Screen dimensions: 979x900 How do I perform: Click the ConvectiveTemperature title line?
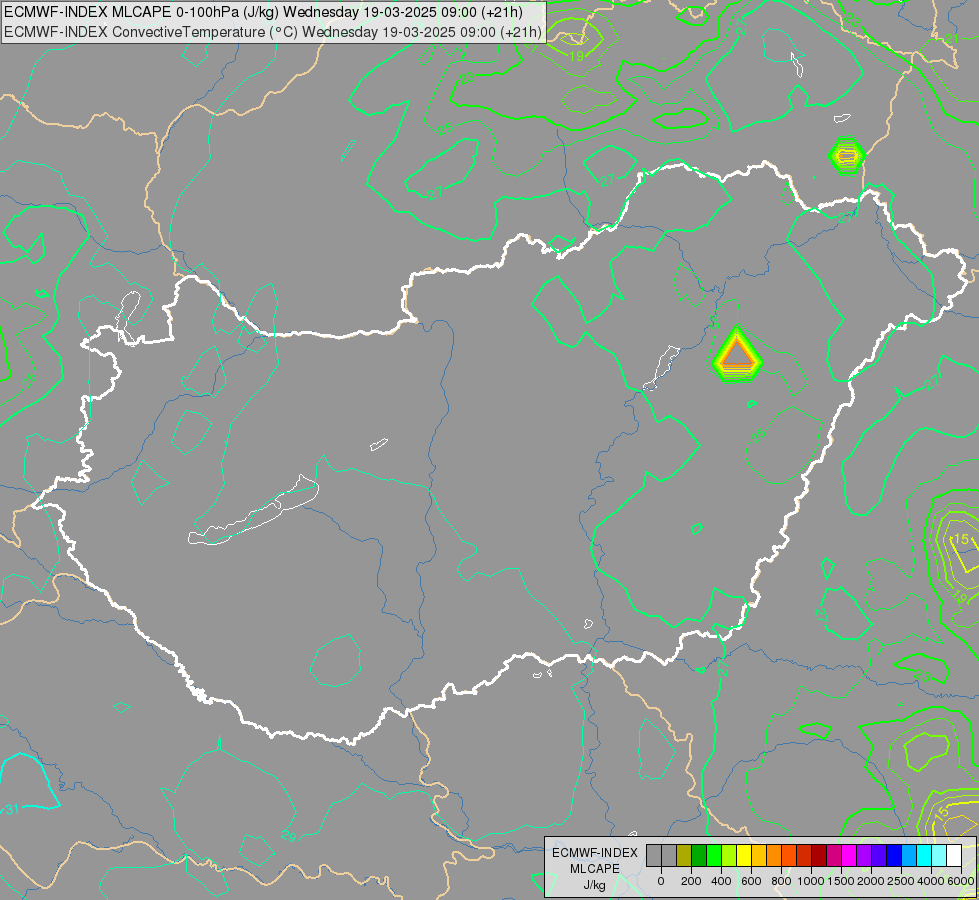tap(272, 32)
